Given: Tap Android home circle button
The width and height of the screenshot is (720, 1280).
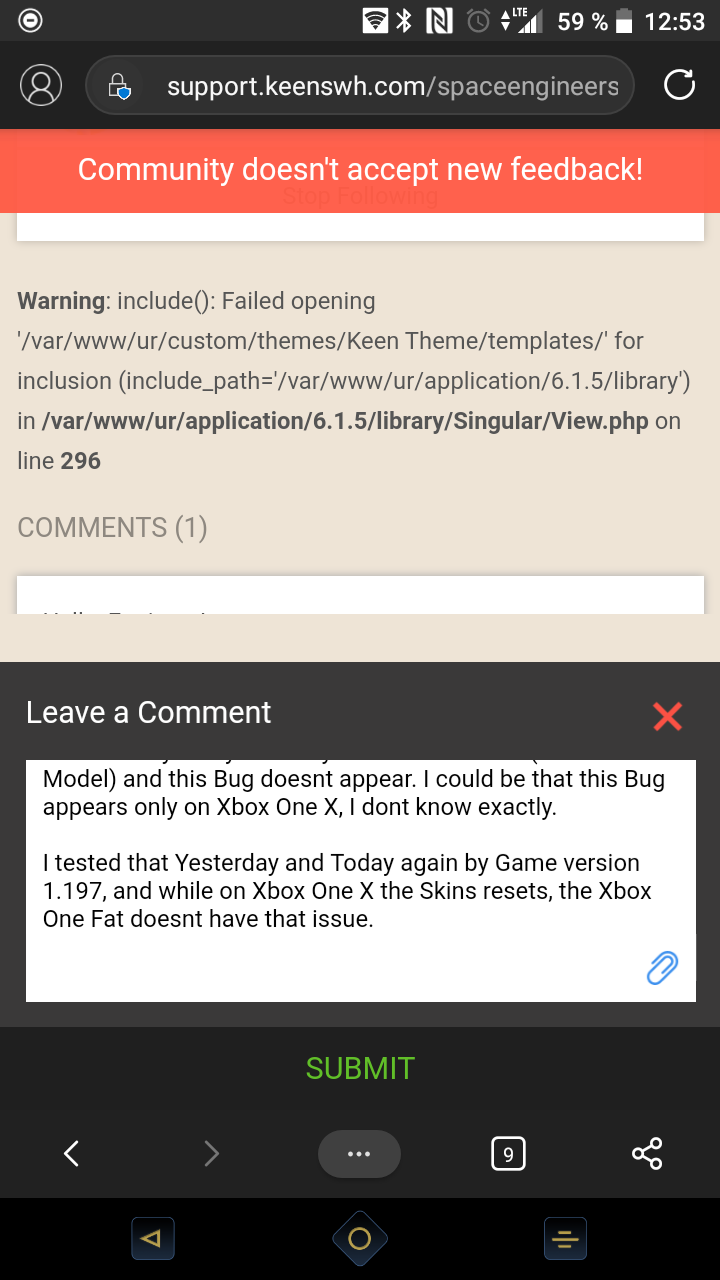Looking at the screenshot, I should (x=360, y=1239).
